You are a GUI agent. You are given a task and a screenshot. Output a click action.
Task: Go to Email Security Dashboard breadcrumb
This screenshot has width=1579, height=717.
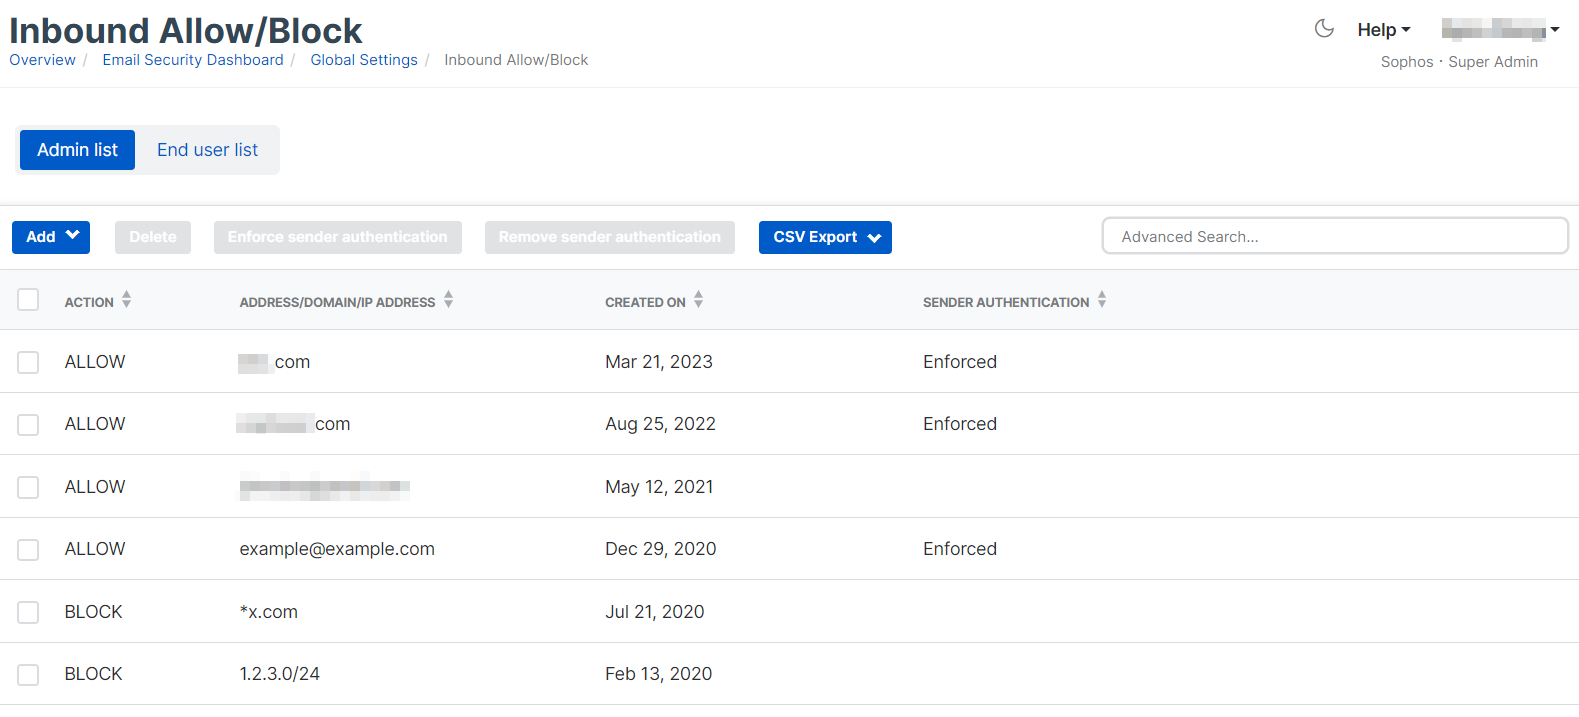tap(193, 60)
